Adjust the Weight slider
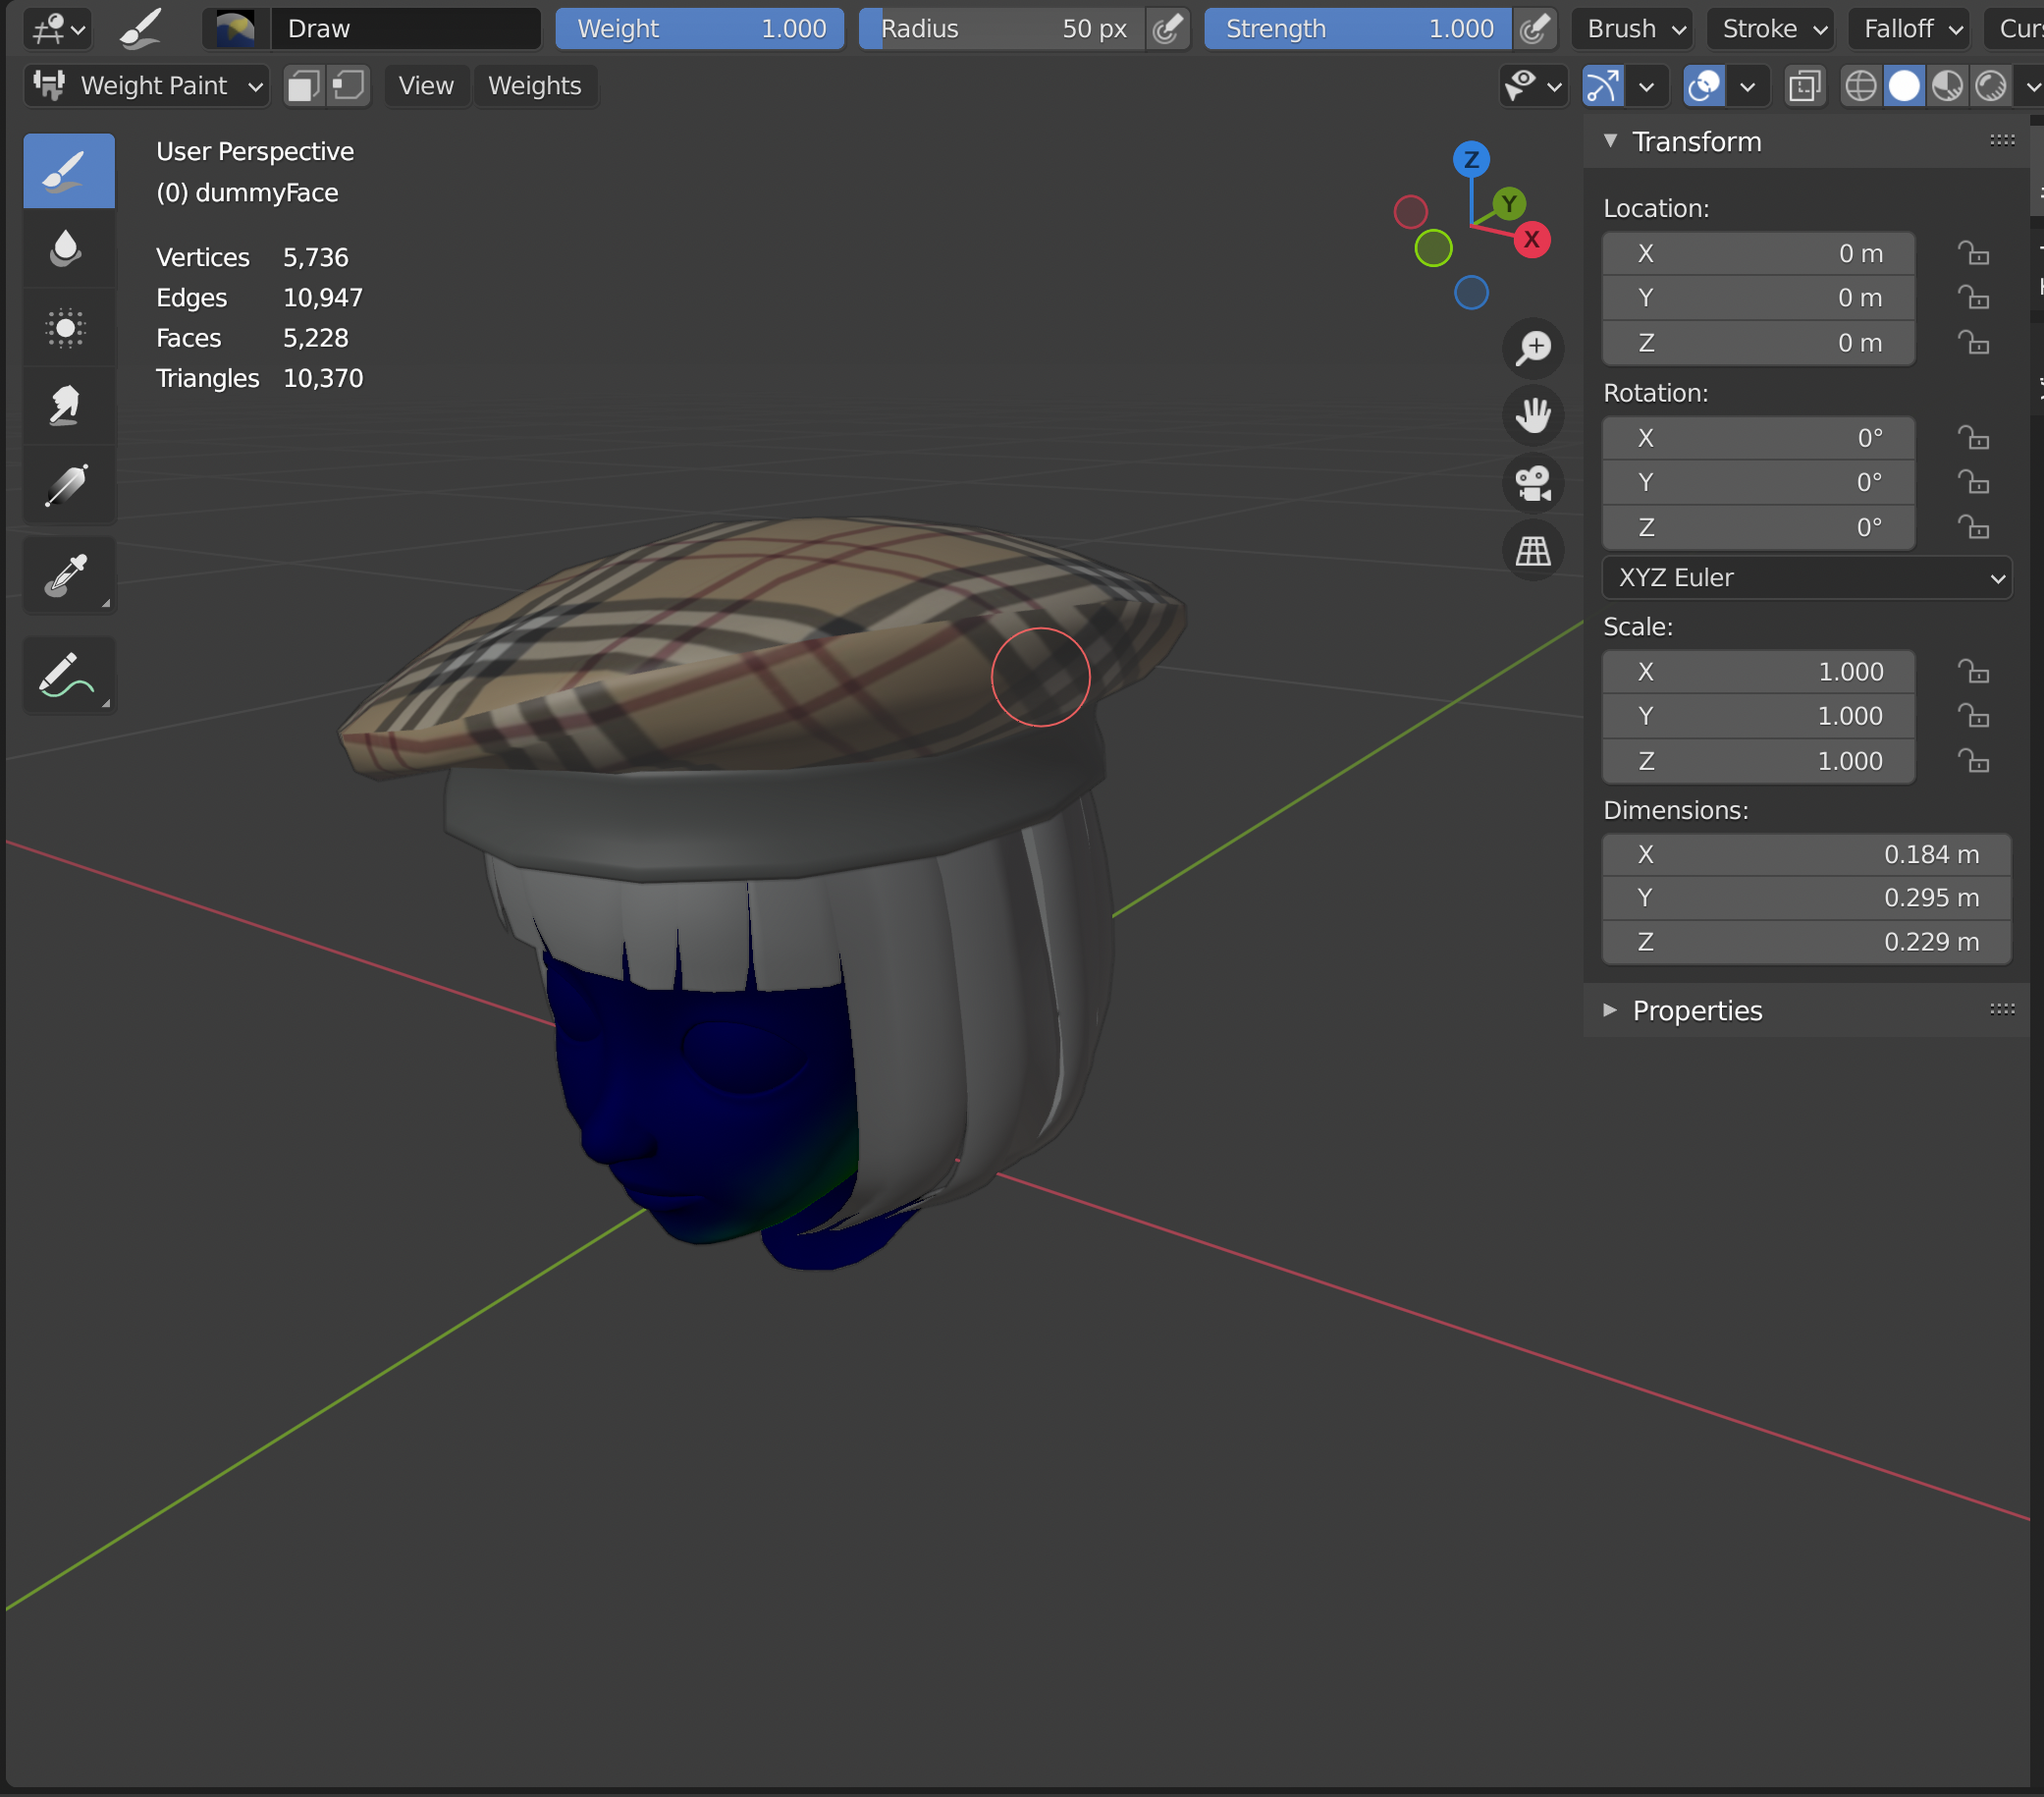Viewport: 2044px width, 1797px height. point(700,29)
